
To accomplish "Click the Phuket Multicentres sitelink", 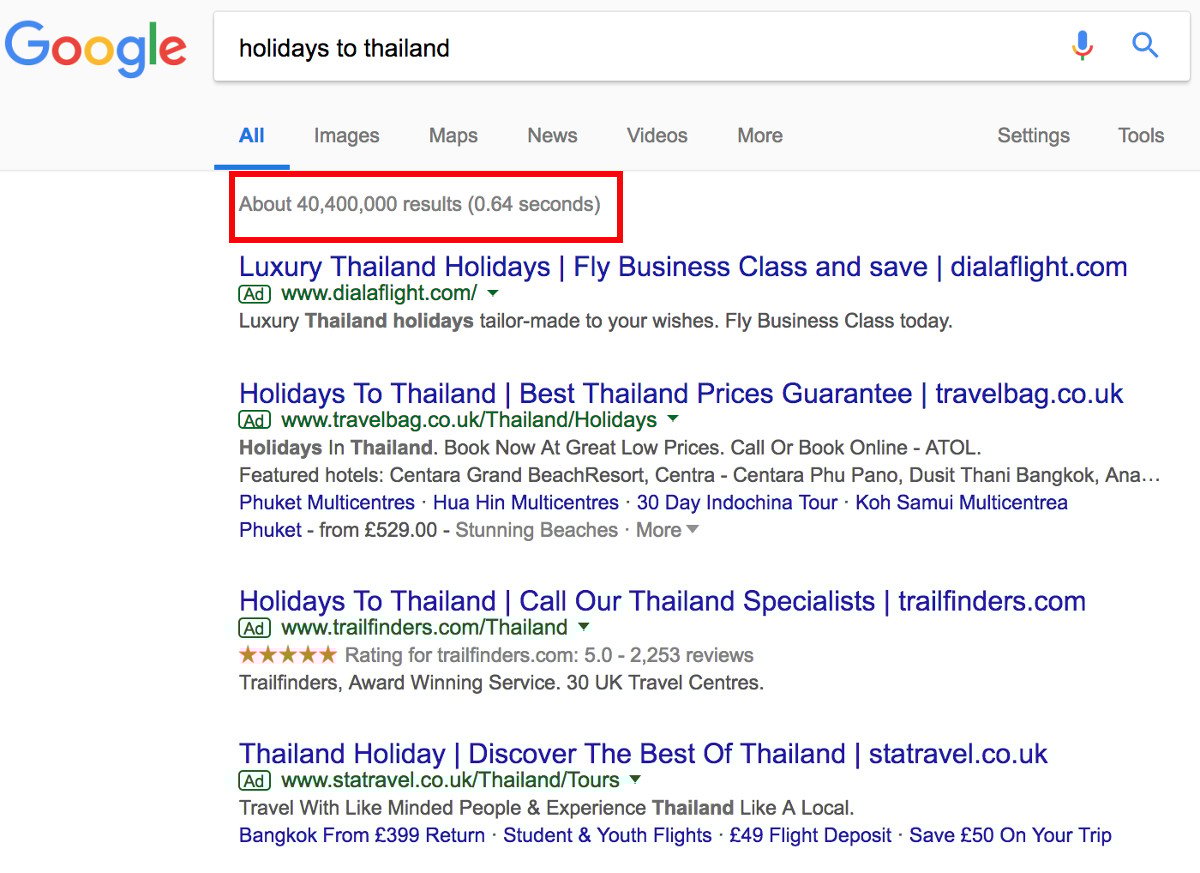I will [x=327, y=502].
